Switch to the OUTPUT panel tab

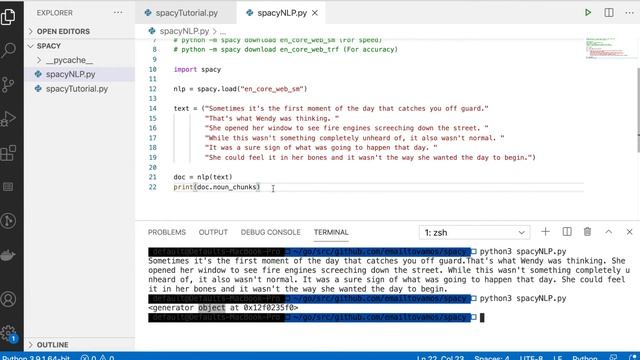coord(213,232)
